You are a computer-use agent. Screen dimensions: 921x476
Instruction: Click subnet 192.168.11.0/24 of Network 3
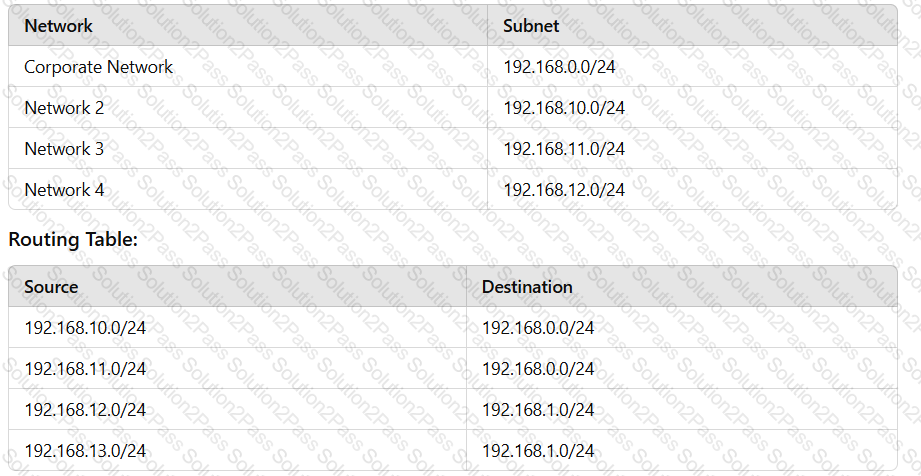(564, 149)
